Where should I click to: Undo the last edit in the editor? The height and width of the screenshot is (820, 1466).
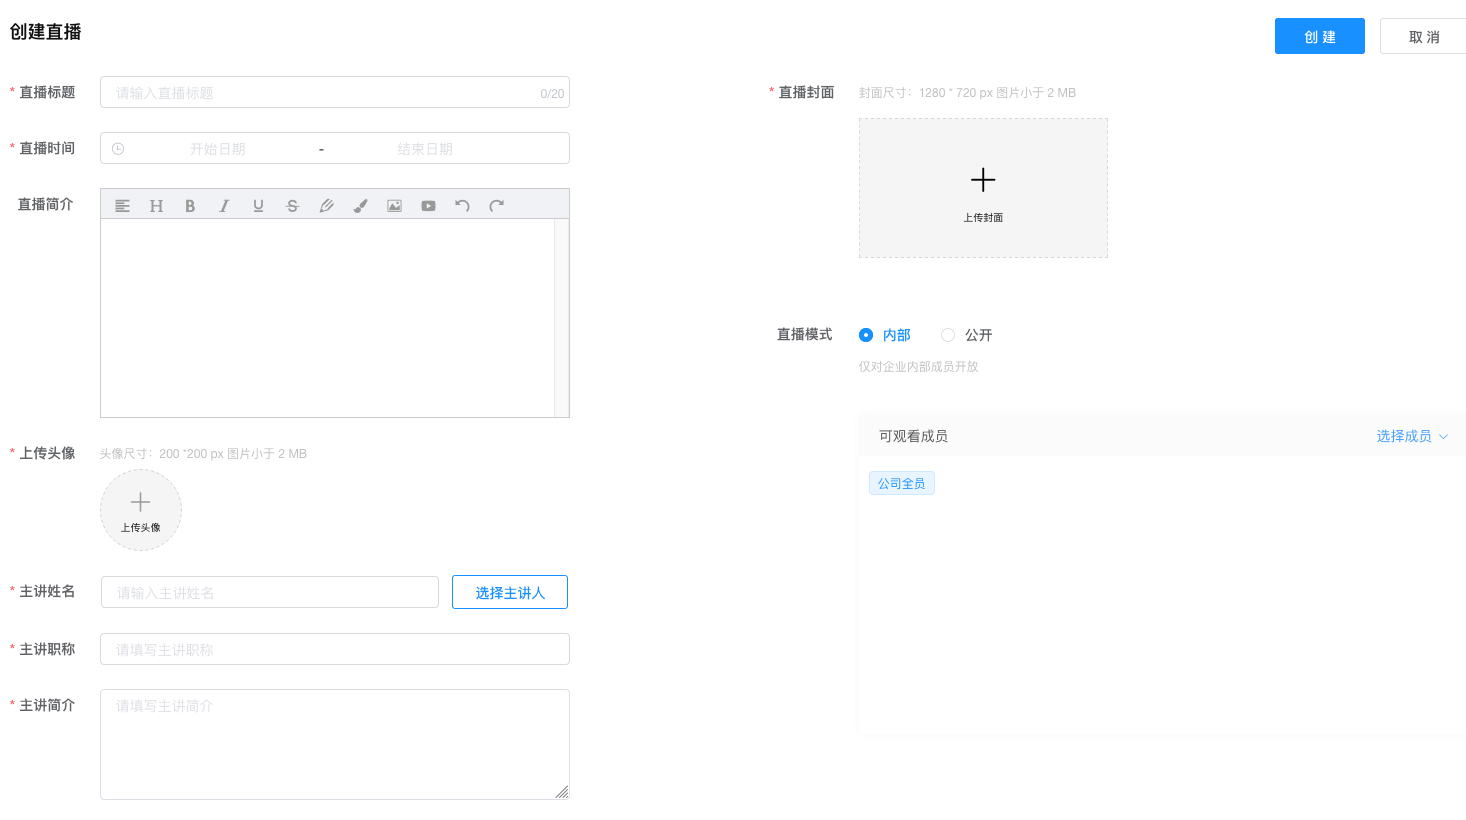[462, 206]
